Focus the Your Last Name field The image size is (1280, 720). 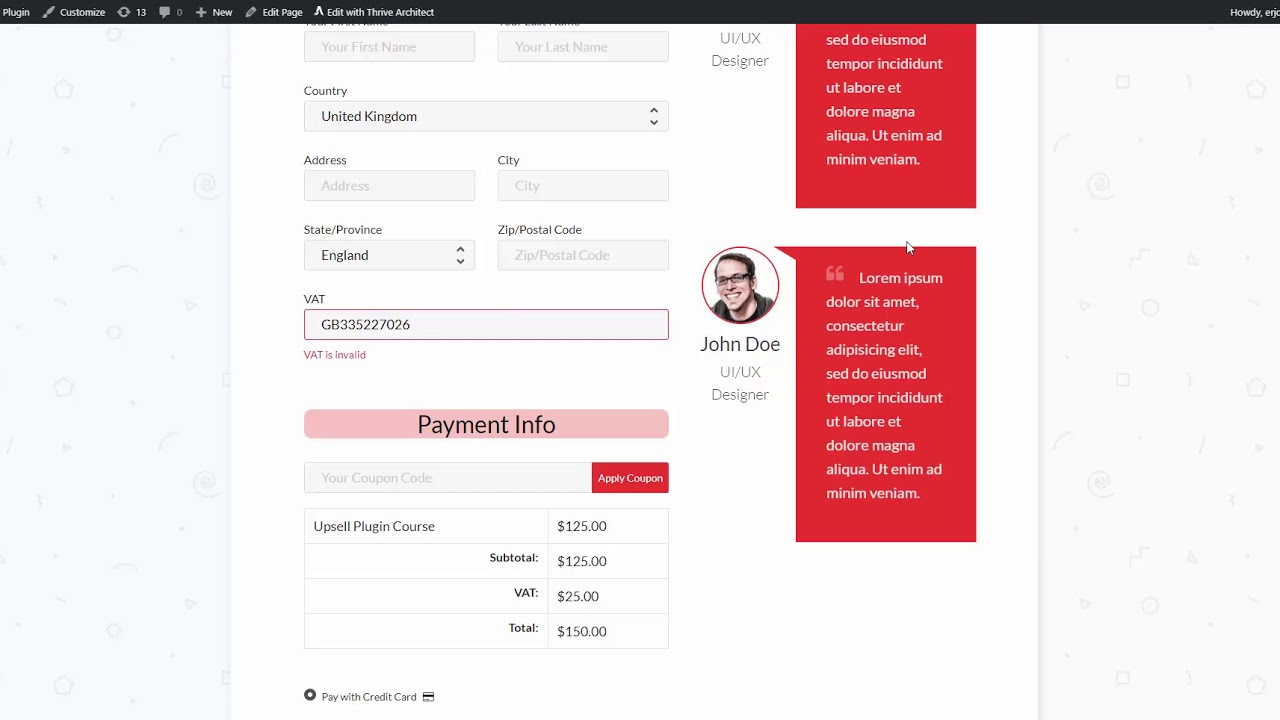(x=583, y=46)
